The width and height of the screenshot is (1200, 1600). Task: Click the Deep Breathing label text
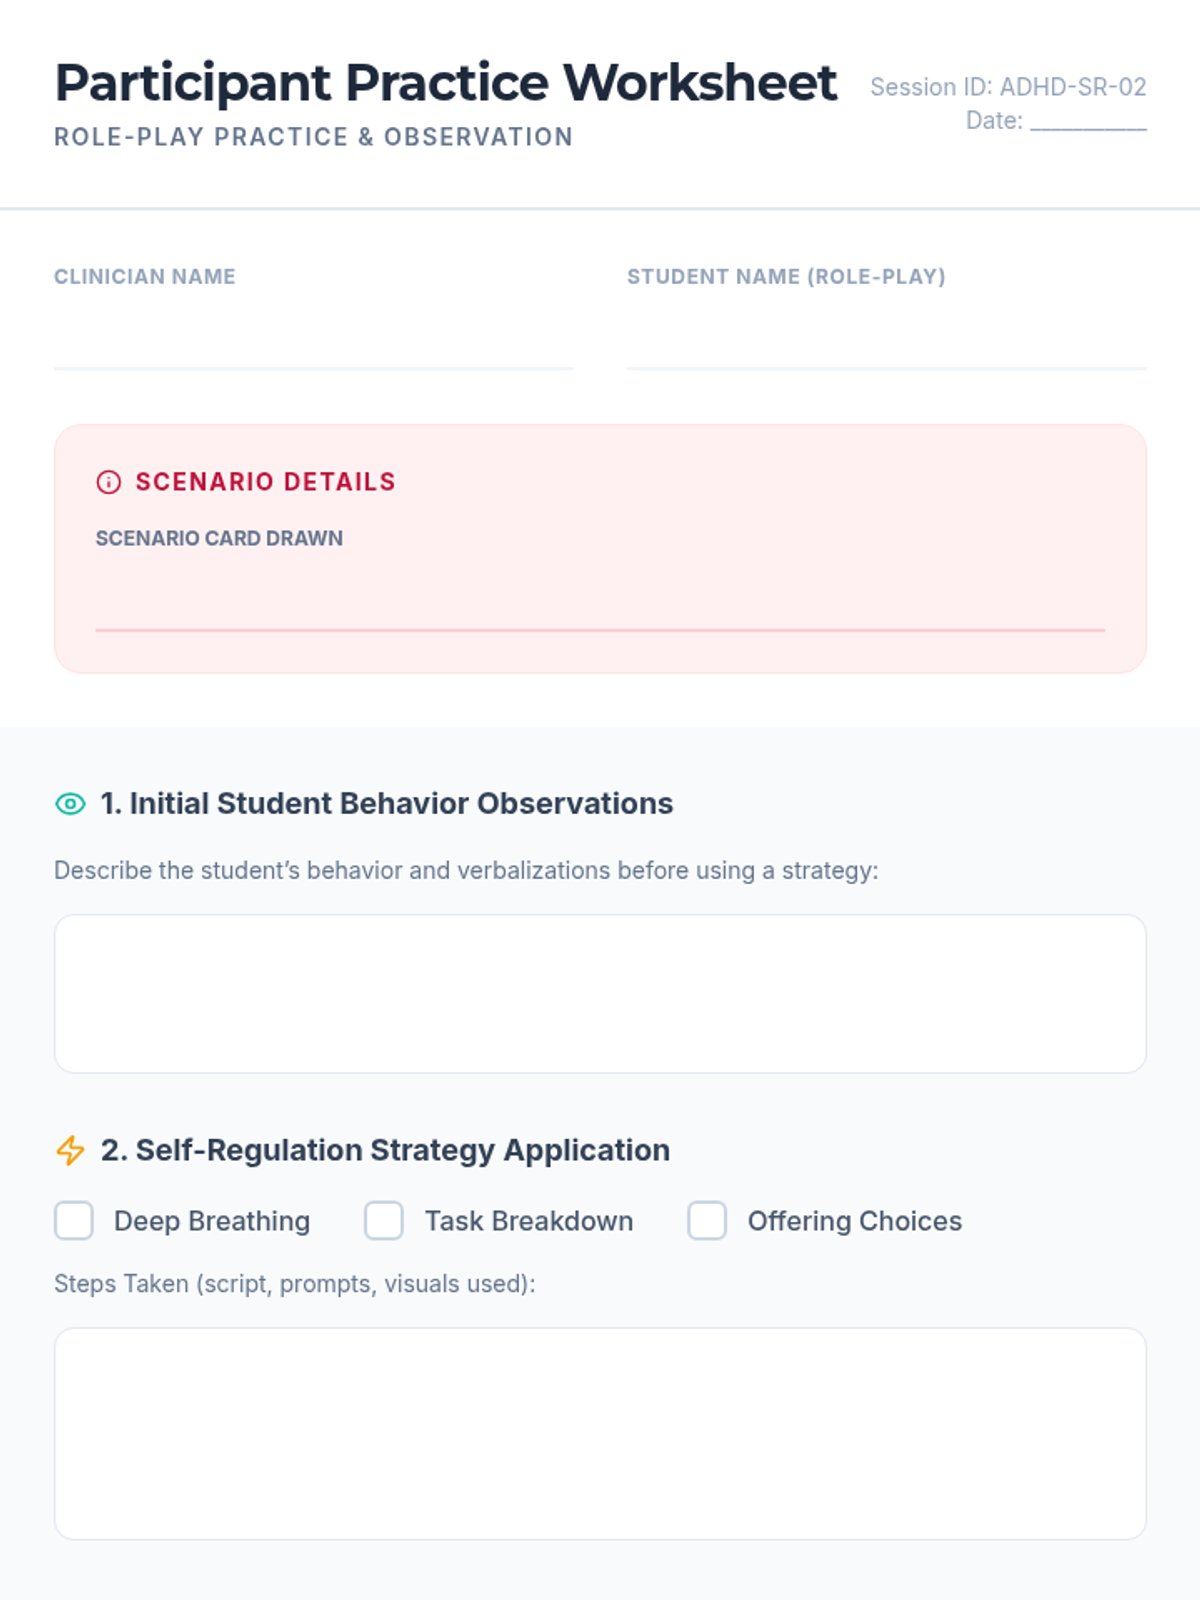(212, 1221)
